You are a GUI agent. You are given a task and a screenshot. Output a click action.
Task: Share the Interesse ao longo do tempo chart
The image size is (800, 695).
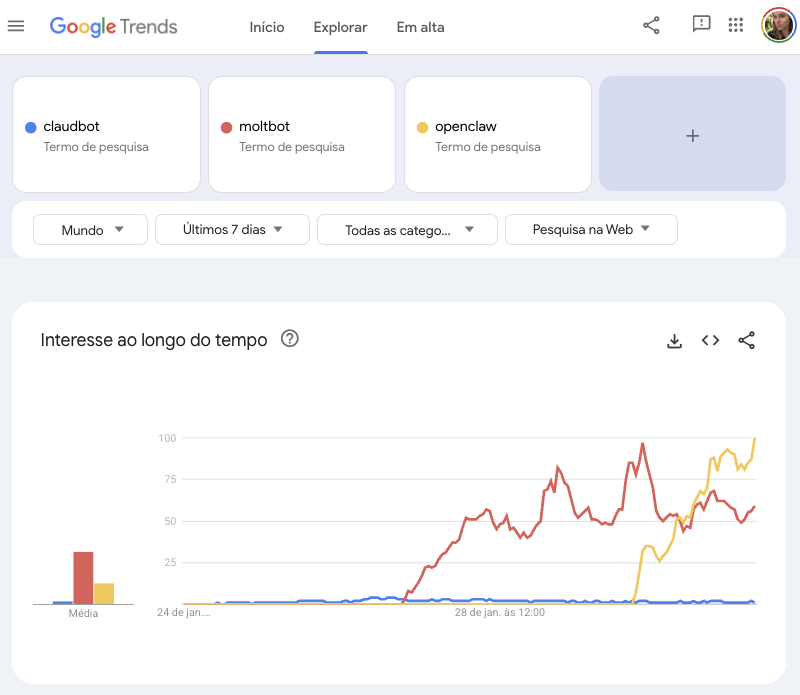746,341
